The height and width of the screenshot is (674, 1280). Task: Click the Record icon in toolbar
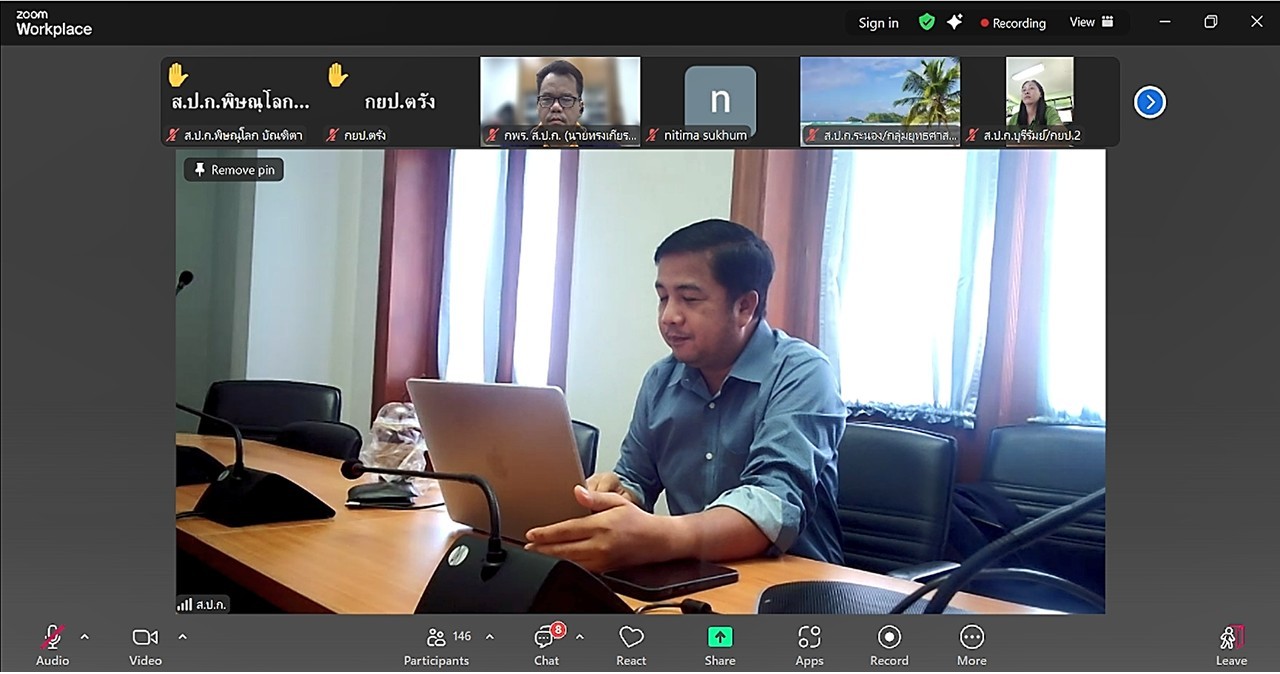tap(889, 638)
